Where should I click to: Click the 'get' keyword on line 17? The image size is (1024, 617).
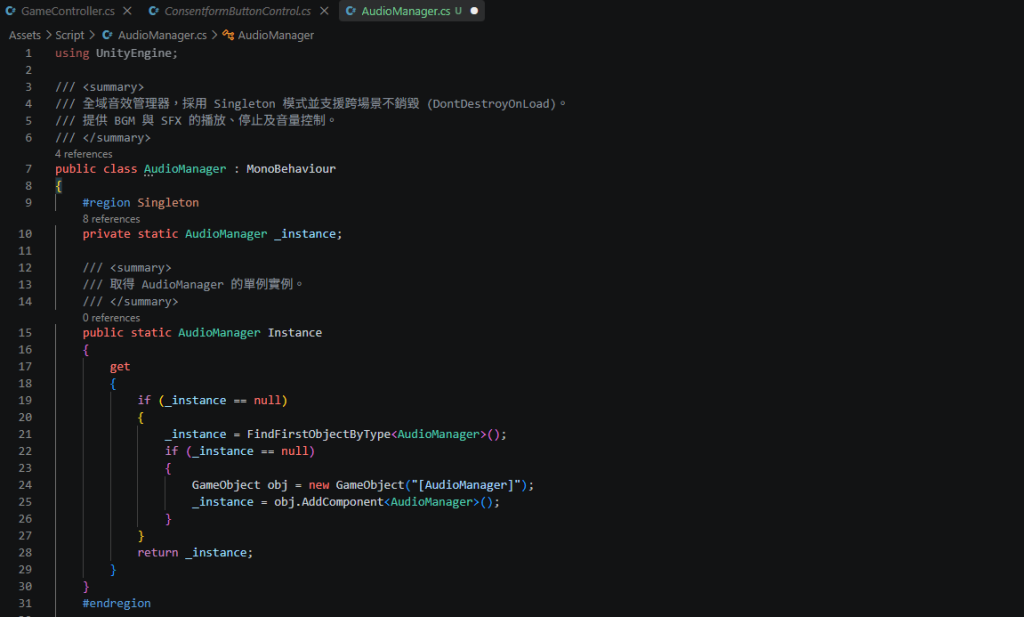pos(120,367)
